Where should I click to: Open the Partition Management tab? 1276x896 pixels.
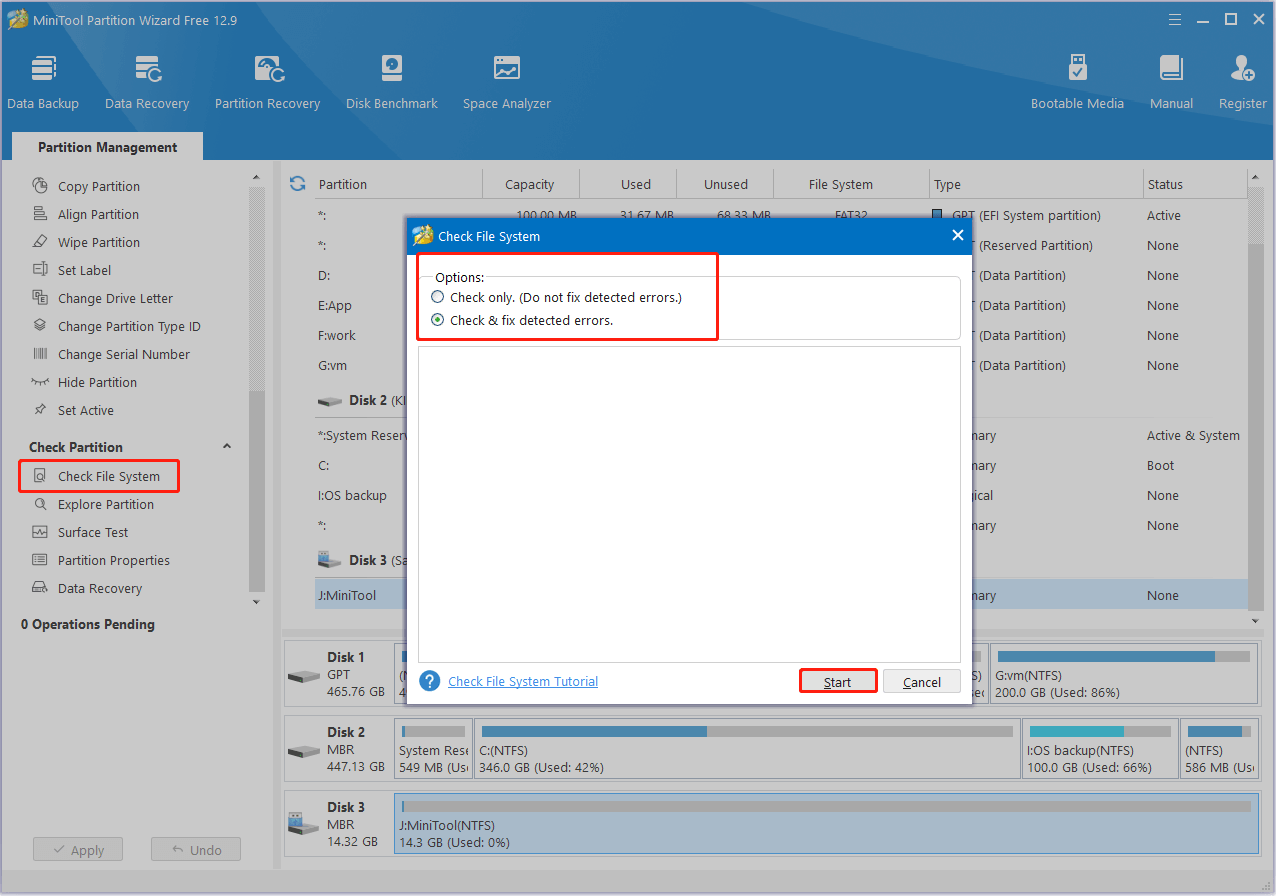(x=108, y=147)
